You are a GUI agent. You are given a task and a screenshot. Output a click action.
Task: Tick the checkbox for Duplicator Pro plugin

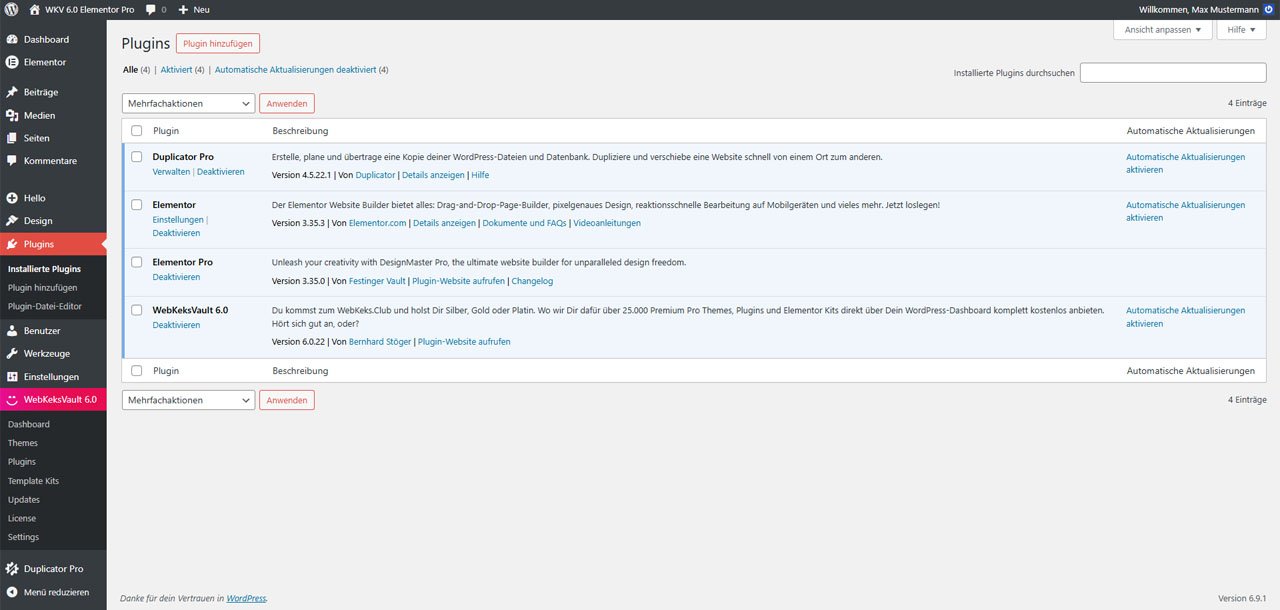click(x=137, y=157)
